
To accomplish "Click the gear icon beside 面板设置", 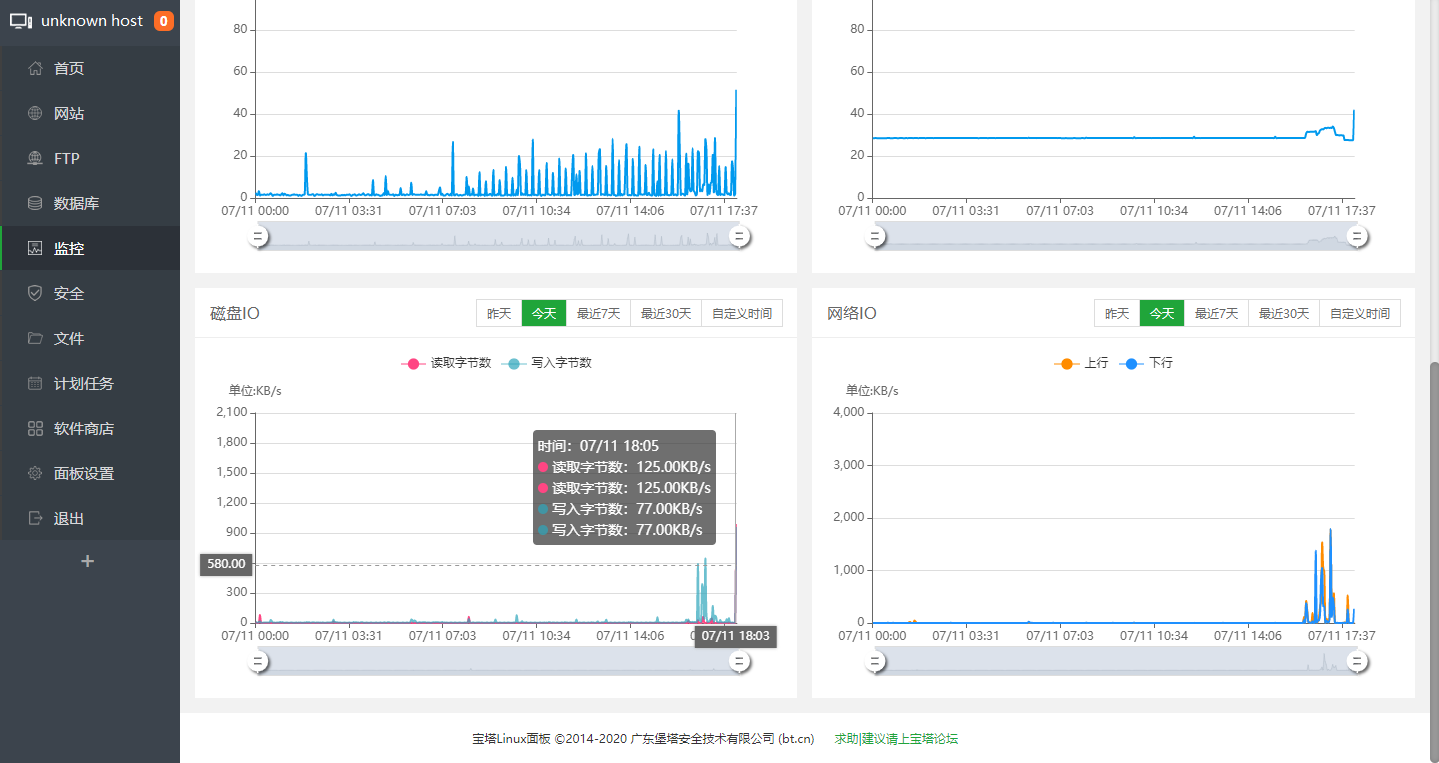I will [35, 473].
